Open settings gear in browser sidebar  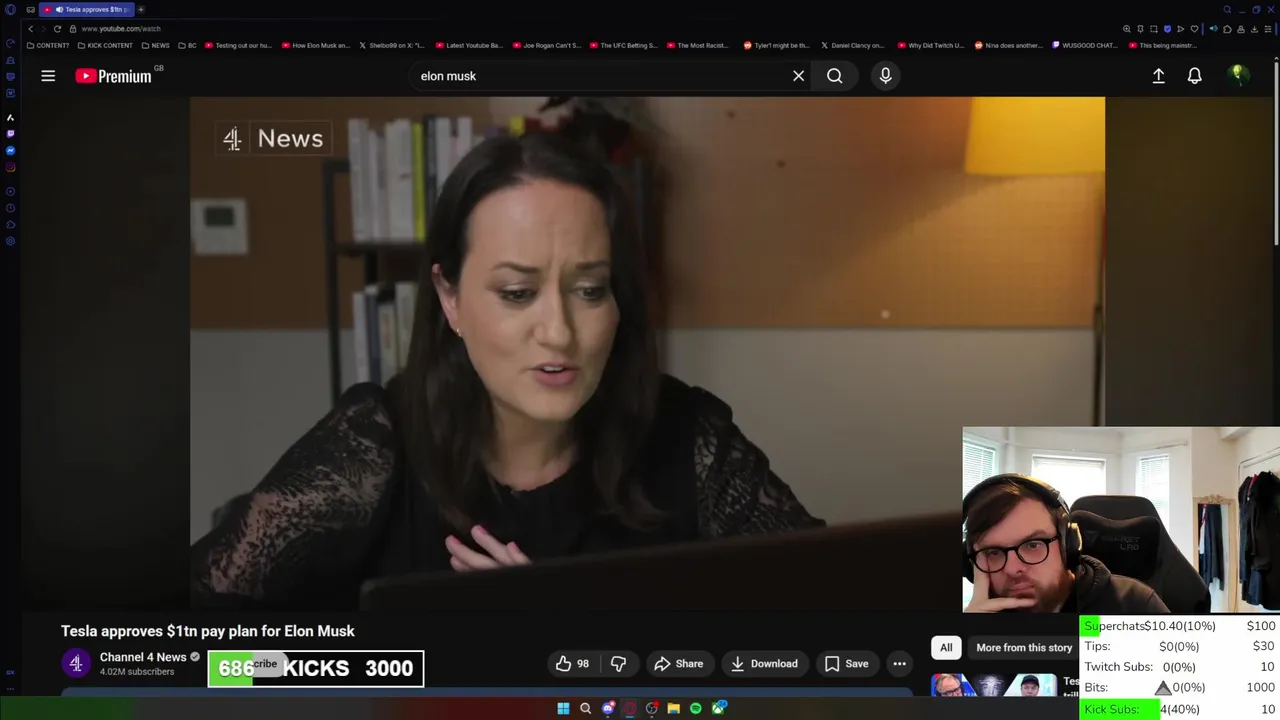coord(10,241)
